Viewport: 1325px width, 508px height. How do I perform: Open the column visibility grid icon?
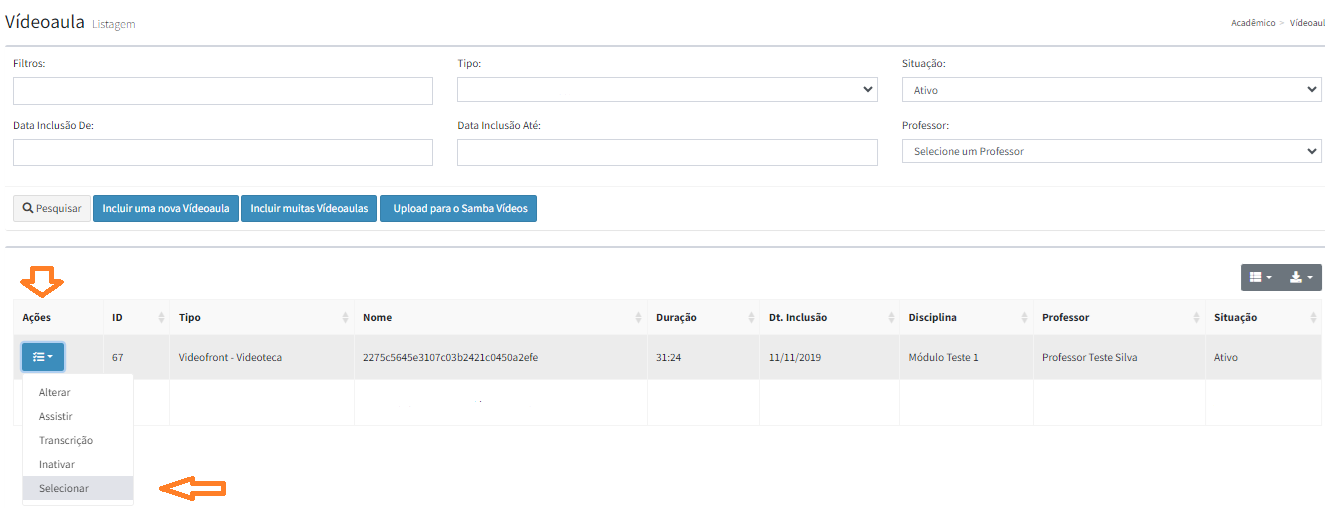[1260, 277]
